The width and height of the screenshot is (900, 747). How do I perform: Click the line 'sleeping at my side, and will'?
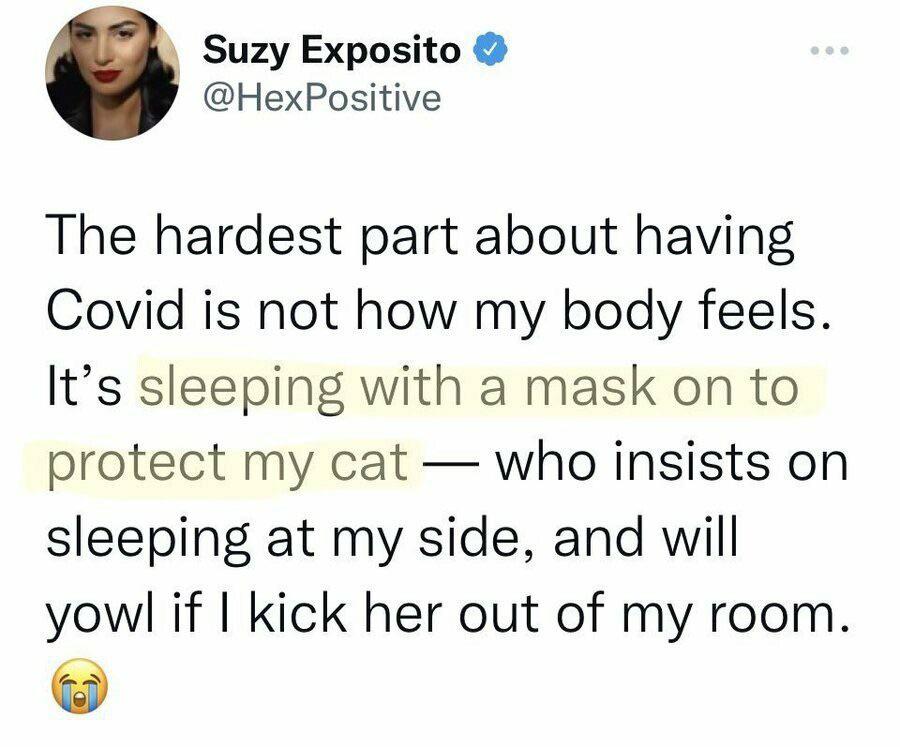[x=391, y=539]
